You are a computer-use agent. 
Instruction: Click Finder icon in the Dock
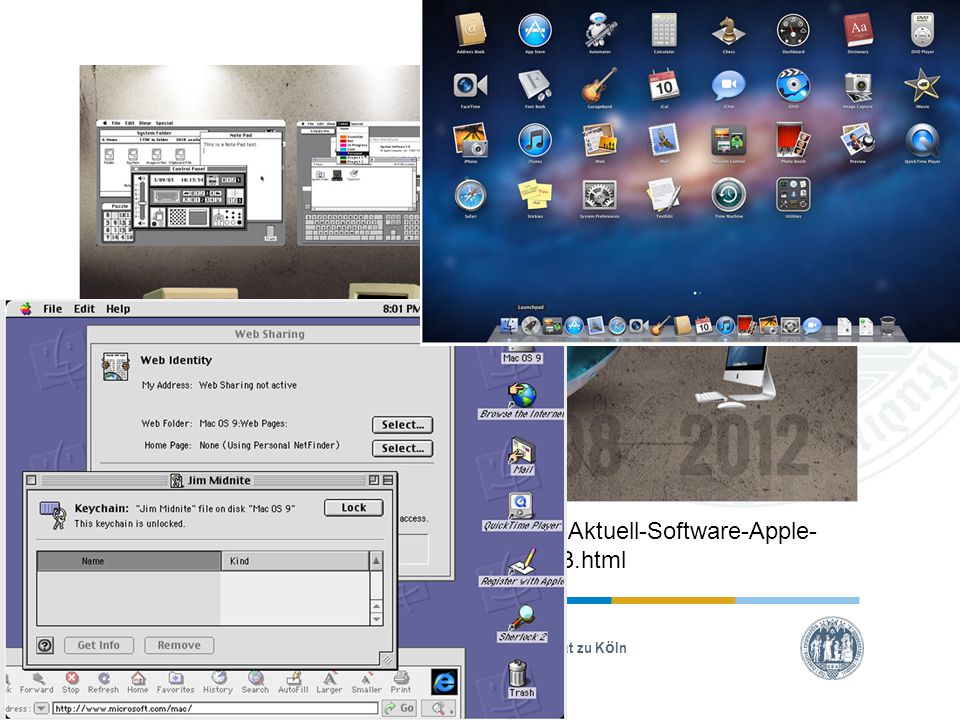509,326
